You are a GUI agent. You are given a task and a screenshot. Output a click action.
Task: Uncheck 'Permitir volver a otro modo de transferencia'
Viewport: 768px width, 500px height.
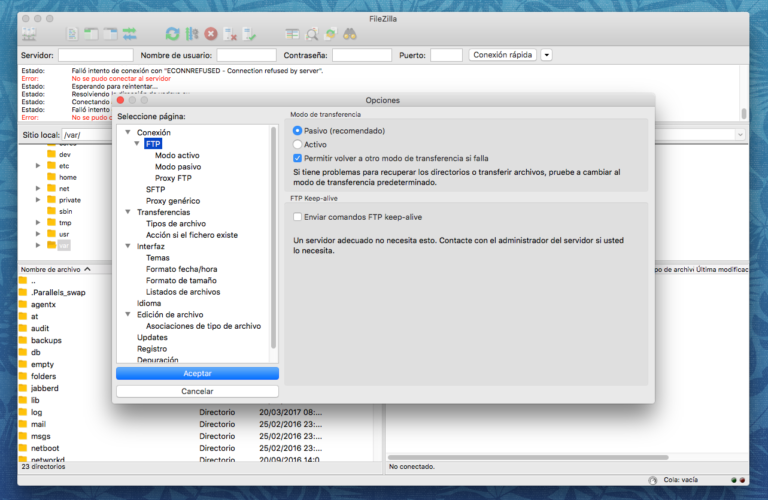point(297,158)
